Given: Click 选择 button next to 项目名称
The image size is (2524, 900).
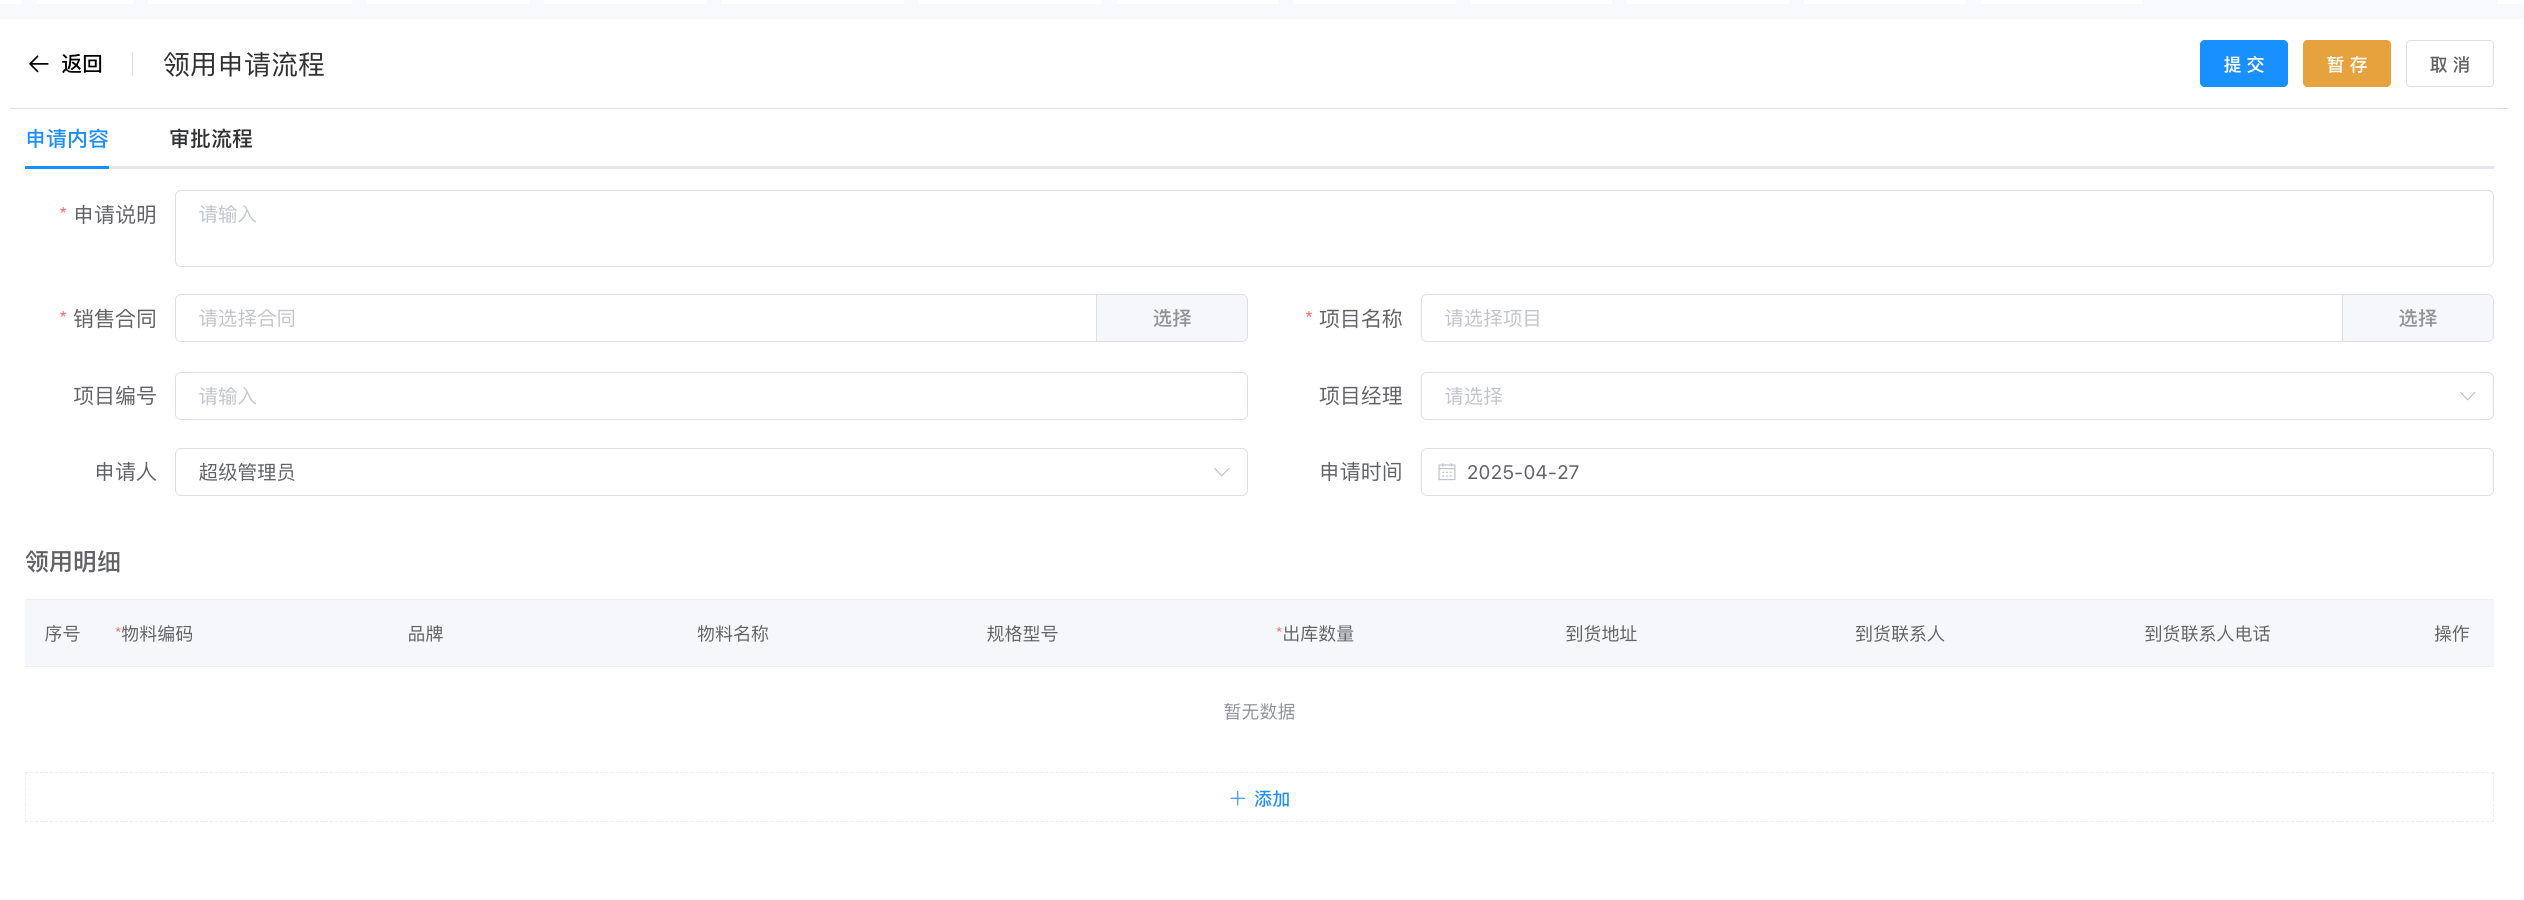Looking at the screenshot, I should (x=2417, y=318).
